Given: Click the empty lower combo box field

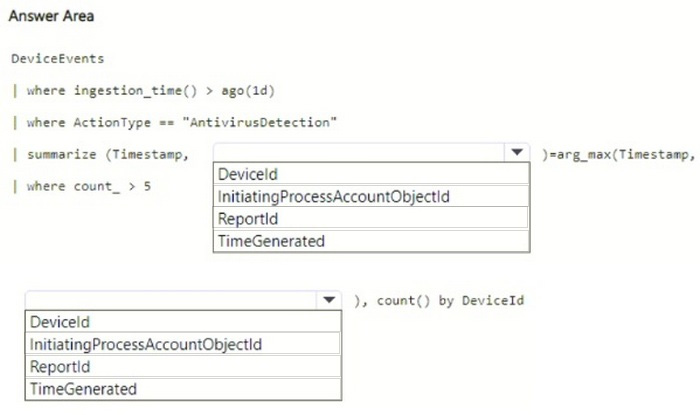Looking at the screenshot, I should click(171, 300).
